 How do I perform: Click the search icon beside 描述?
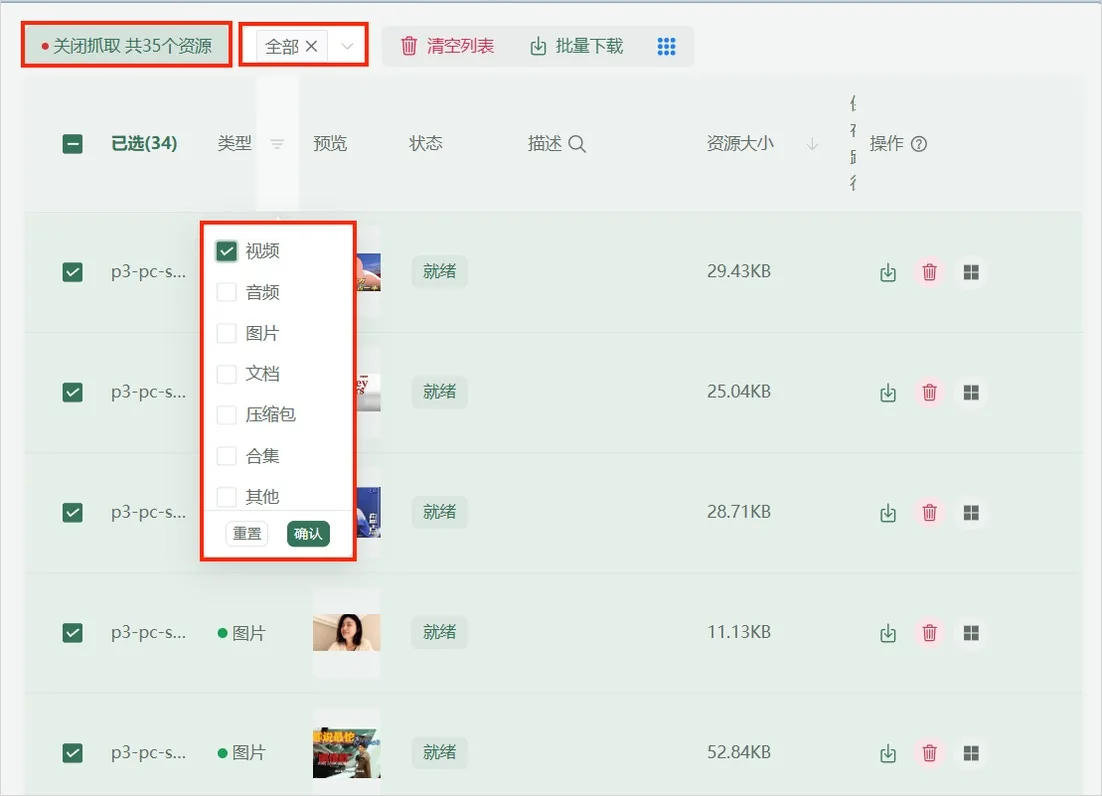[577, 144]
